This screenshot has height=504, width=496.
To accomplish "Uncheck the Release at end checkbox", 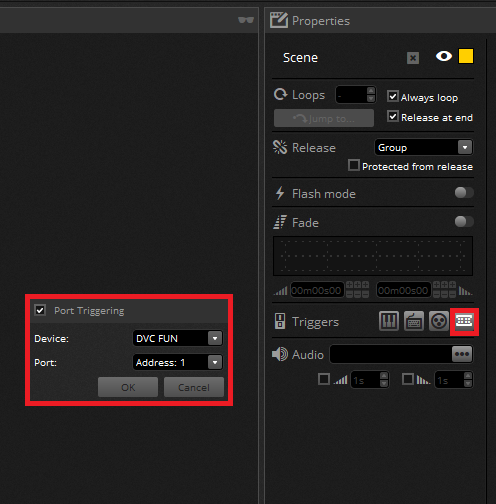I will coord(393,116).
